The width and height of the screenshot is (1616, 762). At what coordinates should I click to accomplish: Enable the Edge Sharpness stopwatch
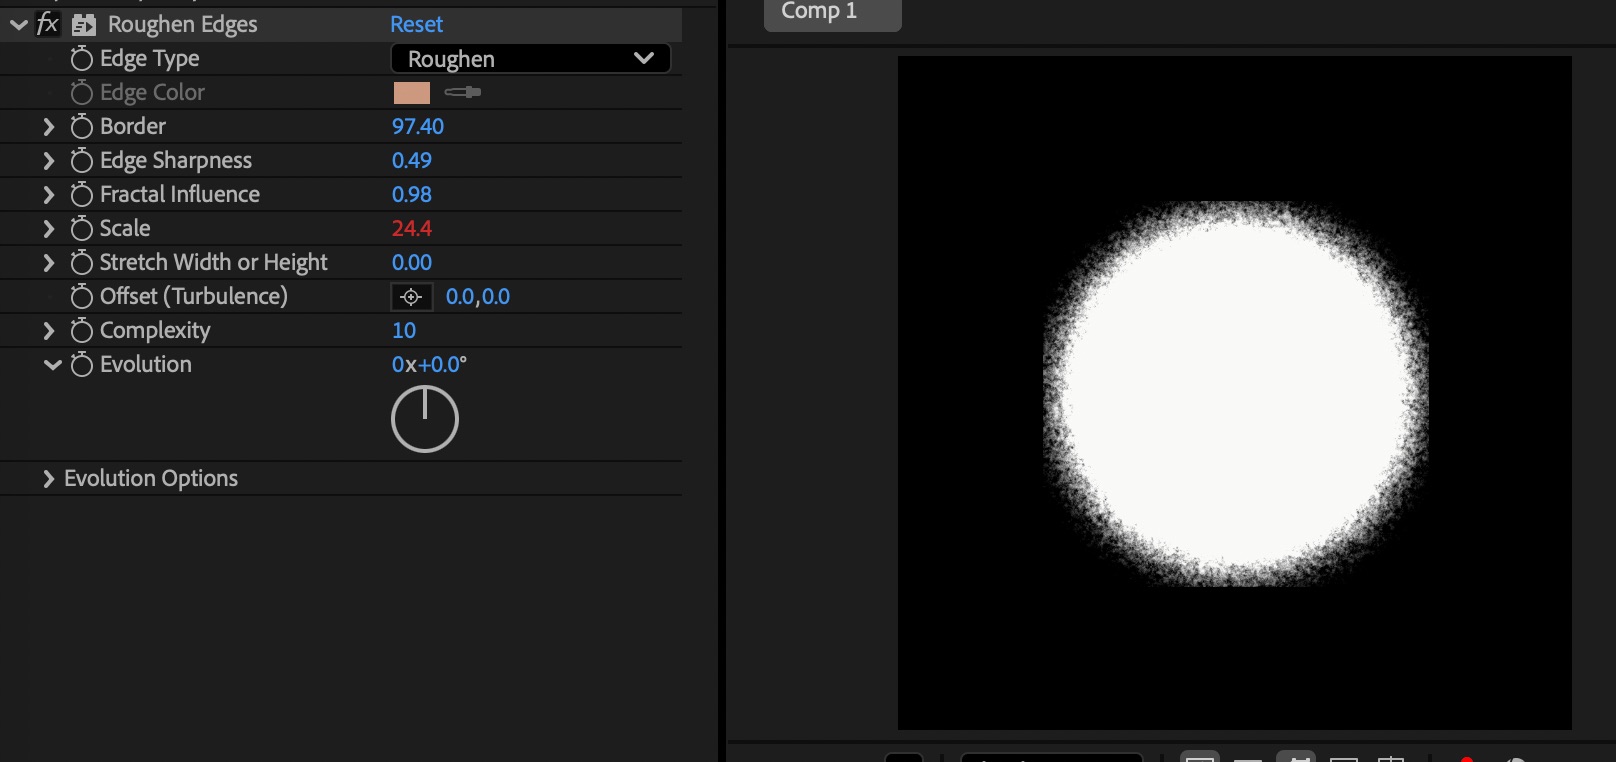(82, 161)
